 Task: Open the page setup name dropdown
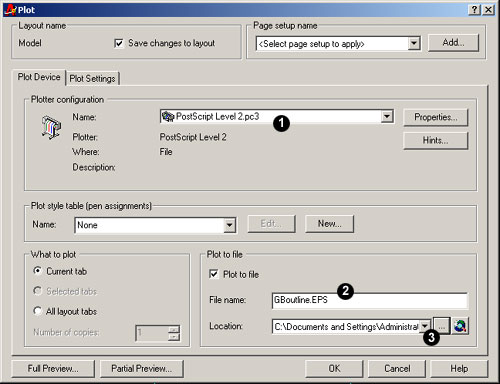click(x=414, y=43)
